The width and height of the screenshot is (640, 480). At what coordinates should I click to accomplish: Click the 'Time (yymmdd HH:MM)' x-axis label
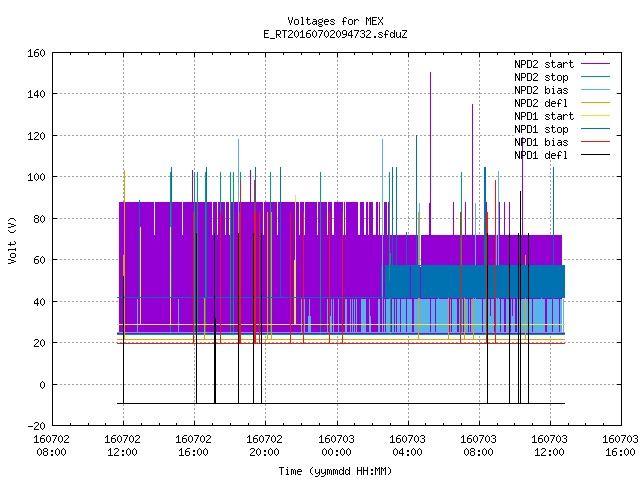335,471
